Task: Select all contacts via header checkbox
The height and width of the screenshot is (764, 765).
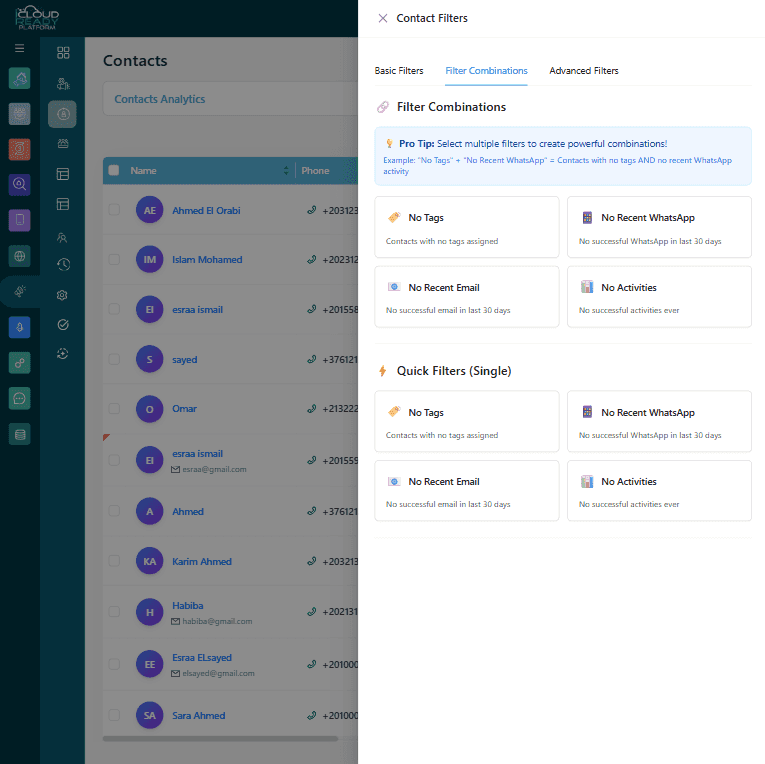Action: click(x=114, y=170)
